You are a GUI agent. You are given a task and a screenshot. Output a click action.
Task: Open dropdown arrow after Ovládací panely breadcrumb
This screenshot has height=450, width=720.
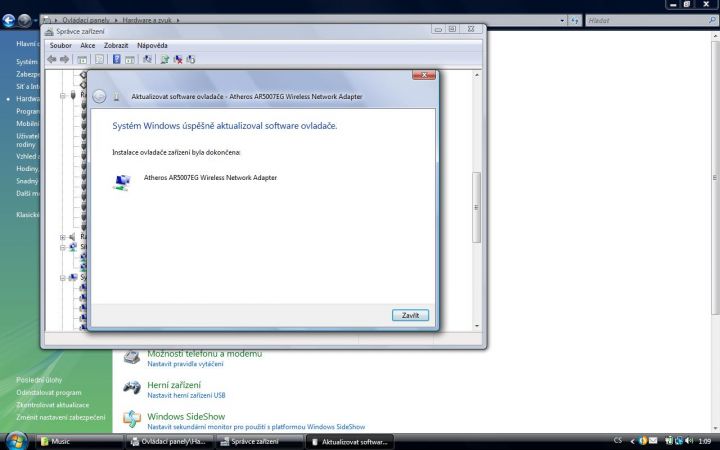pos(116,20)
